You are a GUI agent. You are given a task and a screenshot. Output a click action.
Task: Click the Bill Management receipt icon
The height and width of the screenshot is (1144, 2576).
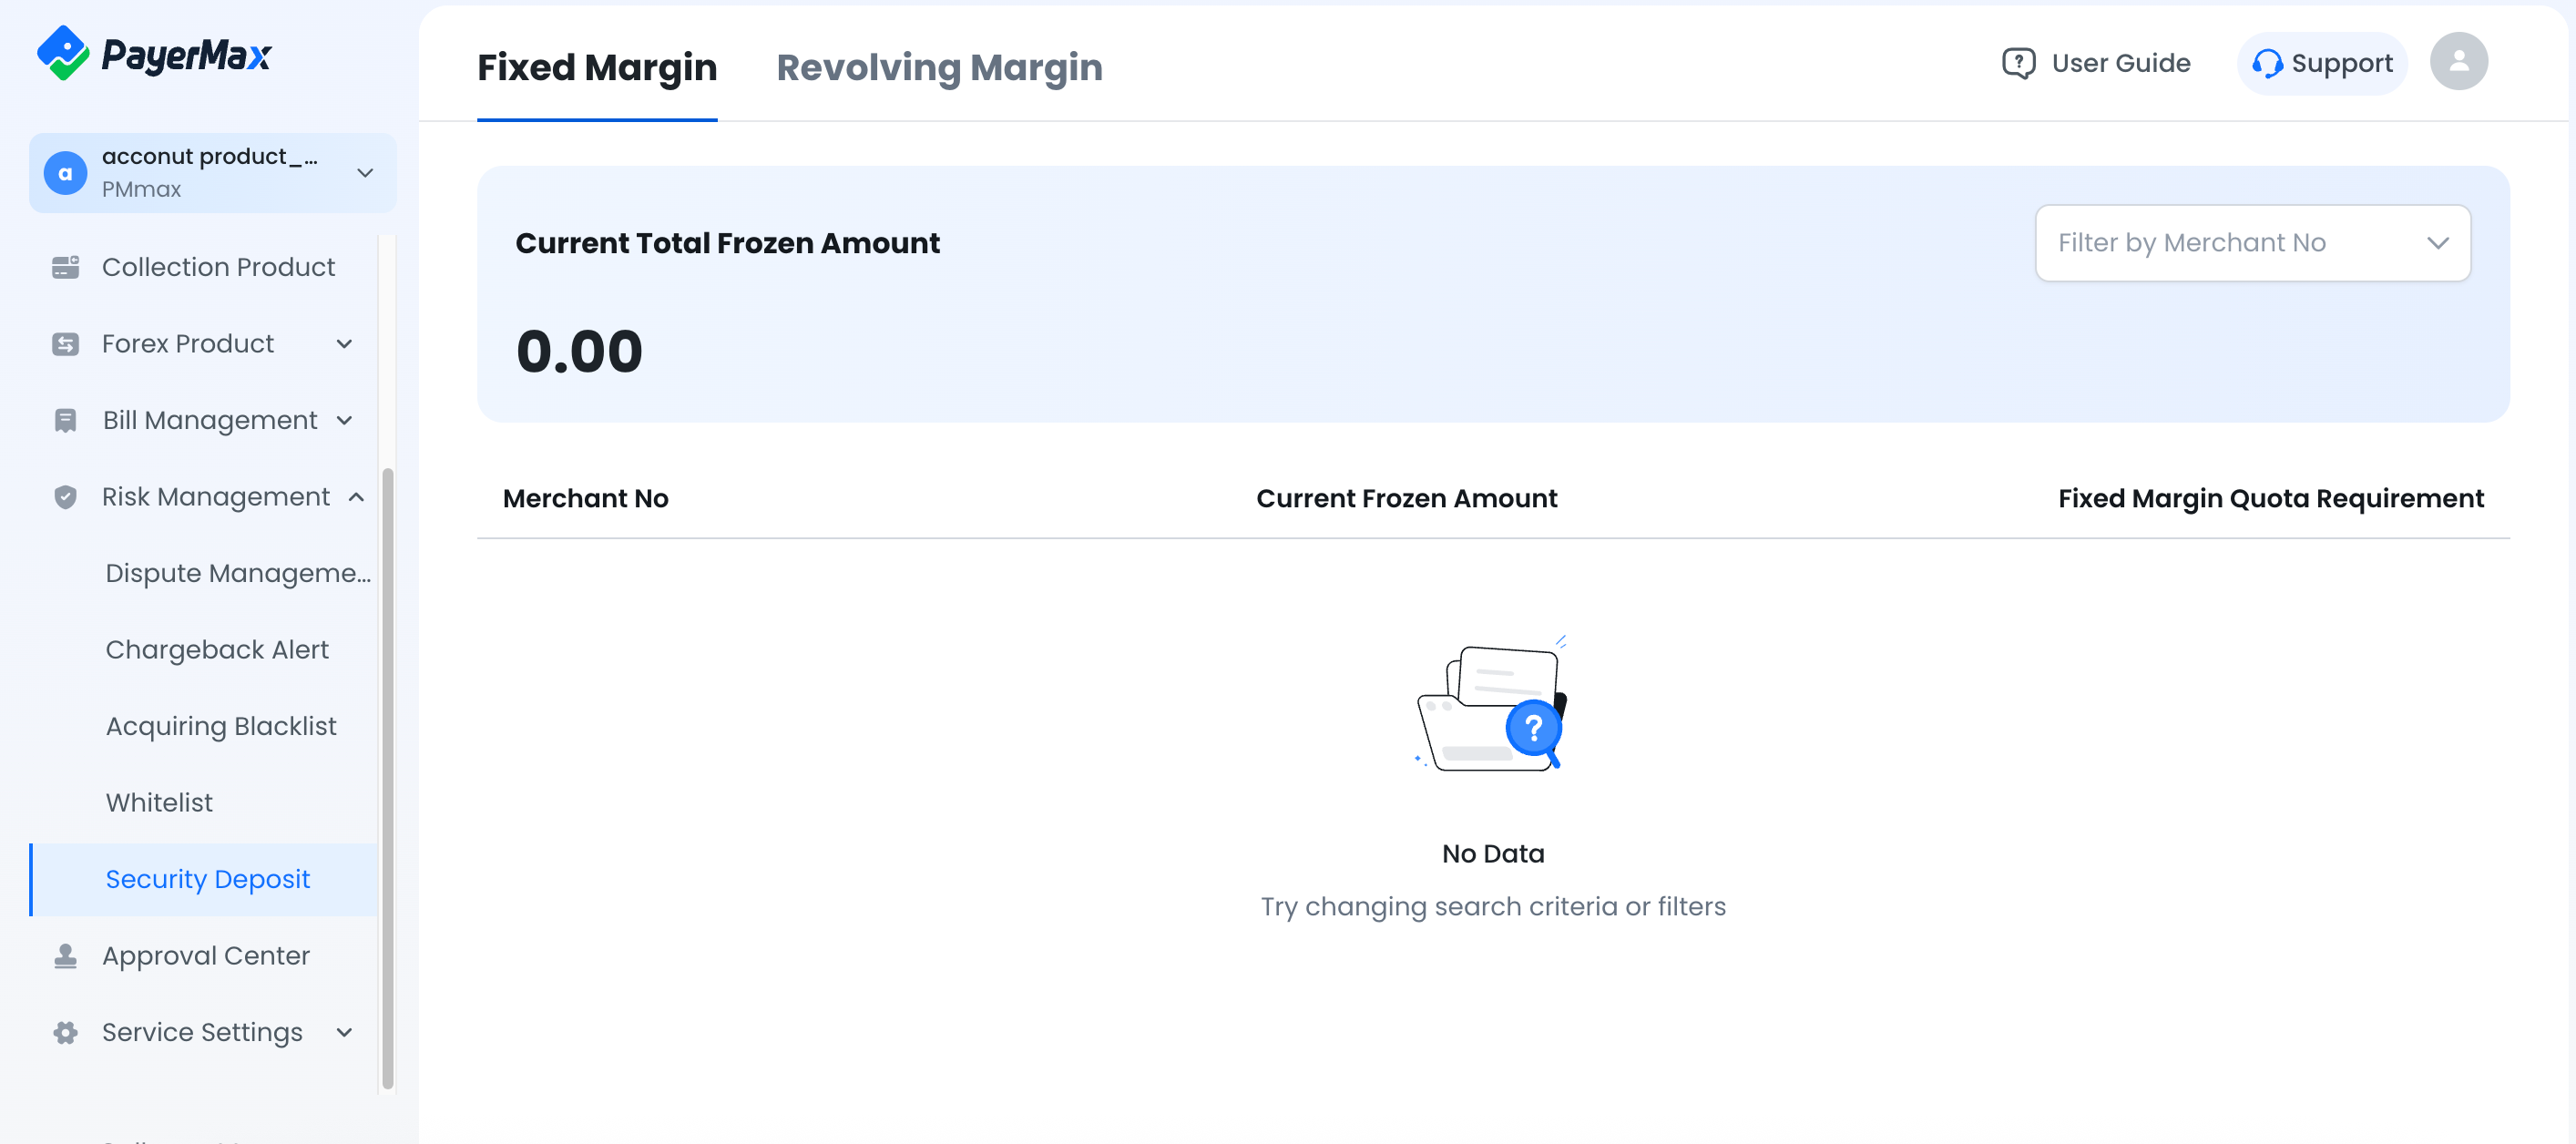(65, 421)
